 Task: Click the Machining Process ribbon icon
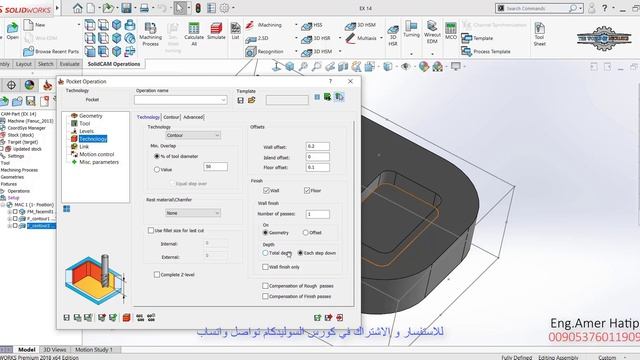point(151,34)
